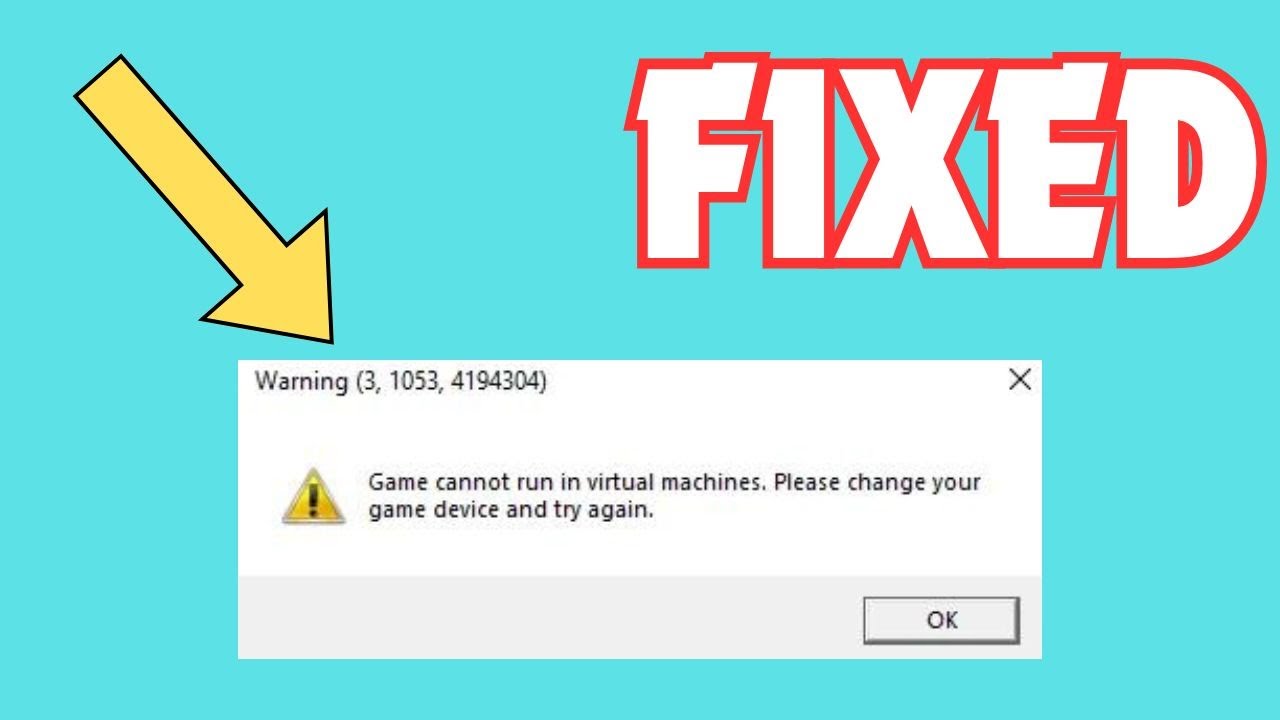
Task: Click the letter I in FIXED
Action: [775, 166]
